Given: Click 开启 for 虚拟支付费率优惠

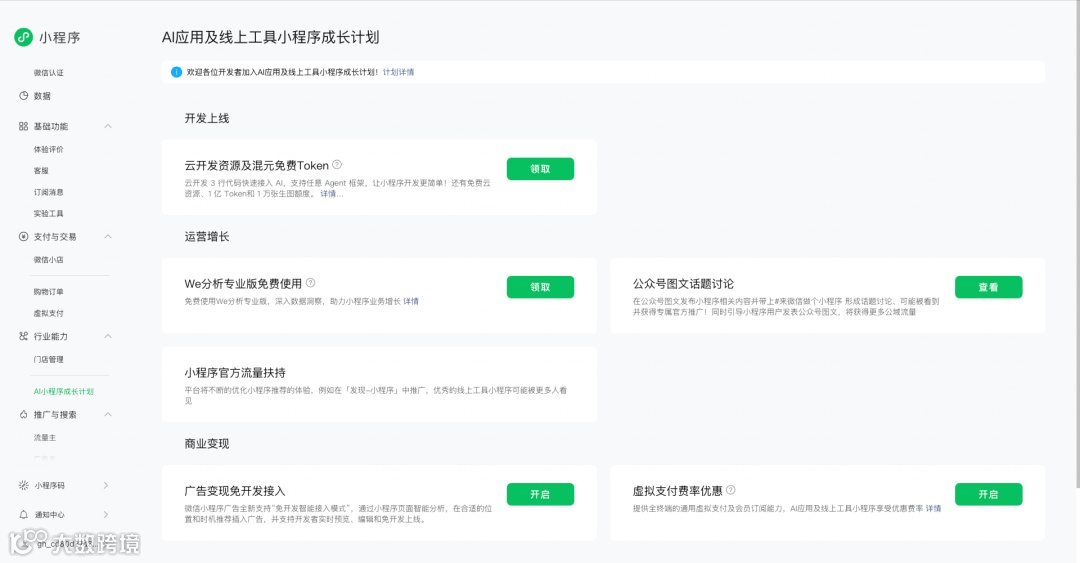Looking at the screenshot, I should tap(988, 494).
